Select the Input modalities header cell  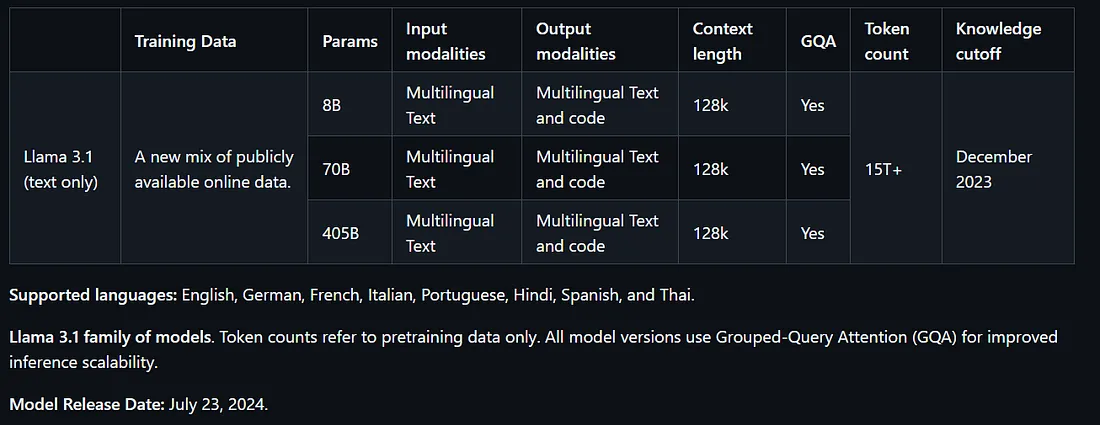pos(457,41)
